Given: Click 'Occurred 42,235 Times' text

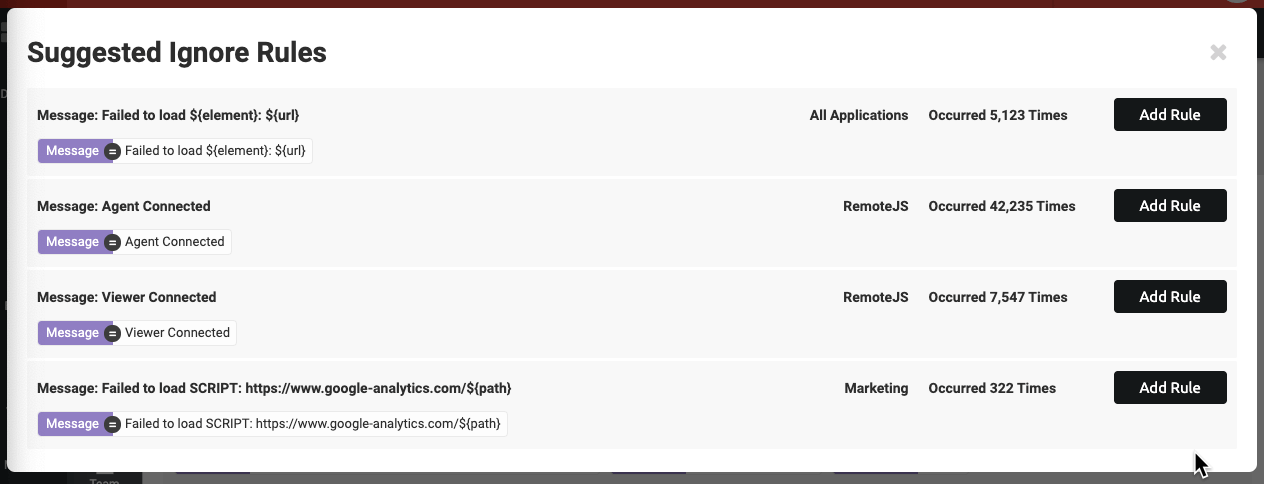Looking at the screenshot, I should (1002, 206).
